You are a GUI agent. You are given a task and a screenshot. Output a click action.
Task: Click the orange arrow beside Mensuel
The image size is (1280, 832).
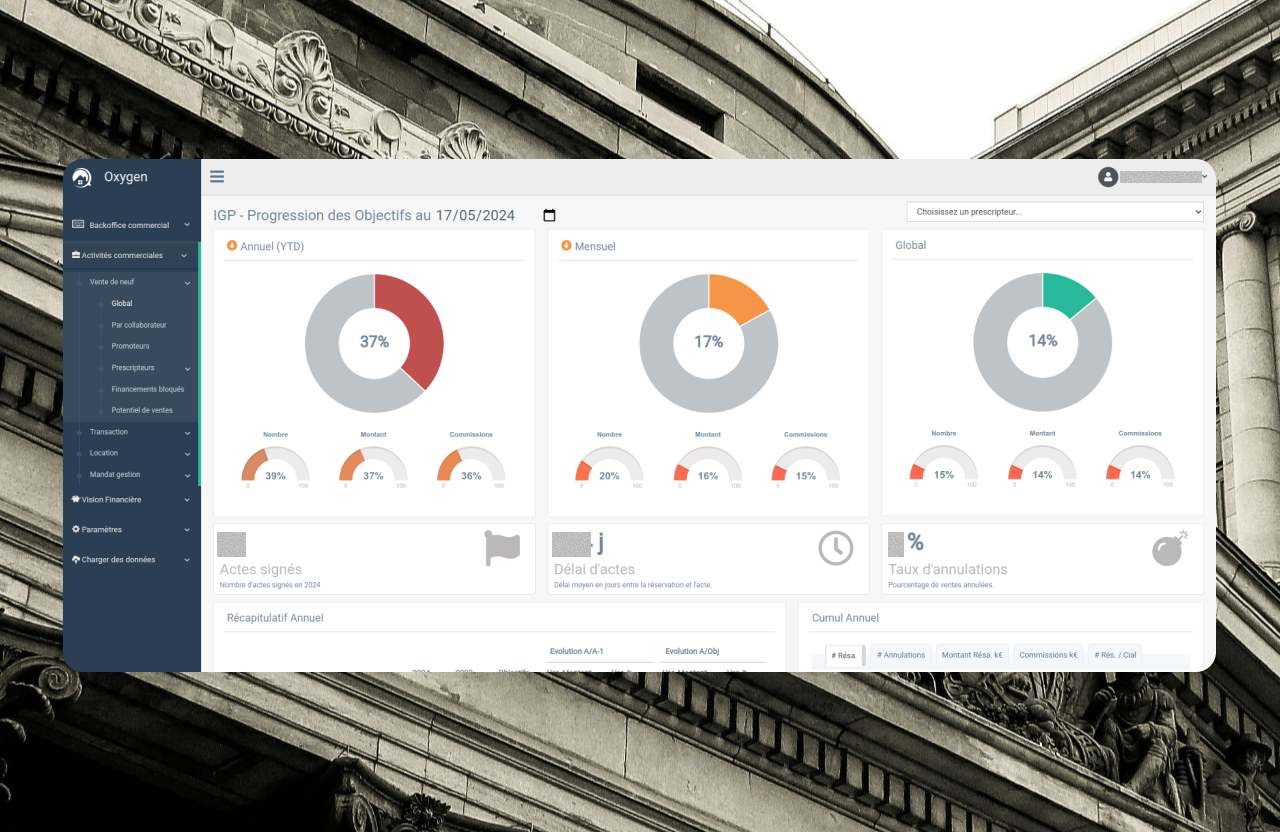pyautogui.click(x=566, y=245)
